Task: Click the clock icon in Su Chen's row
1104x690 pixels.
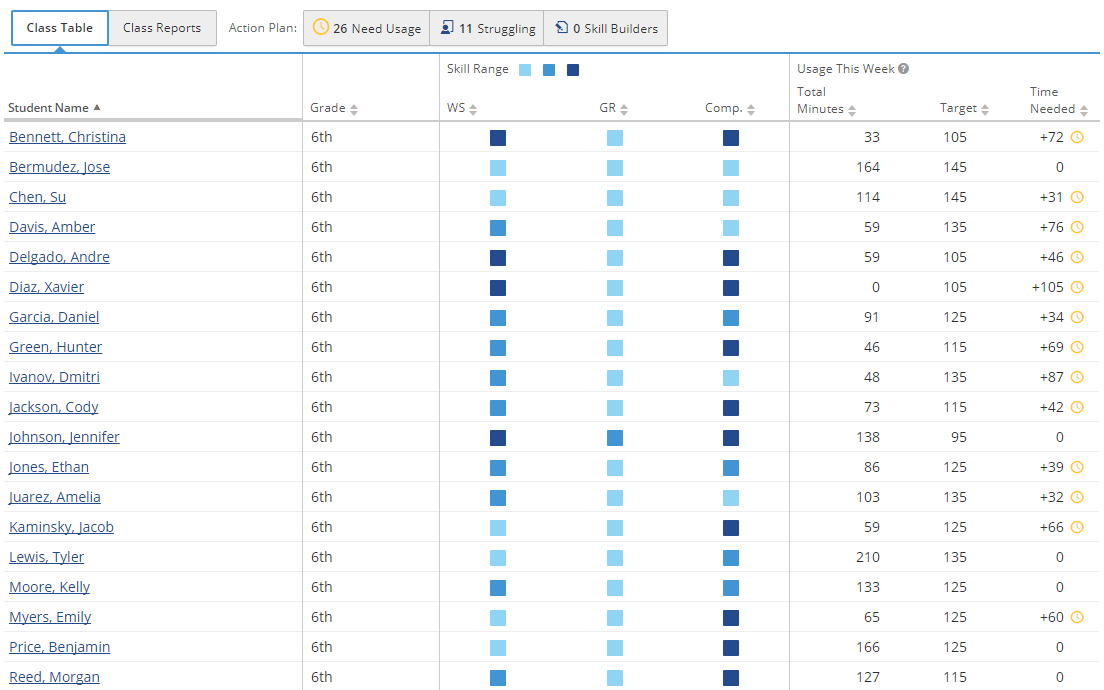Action: pyautogui.click(x=1077, y=197)
